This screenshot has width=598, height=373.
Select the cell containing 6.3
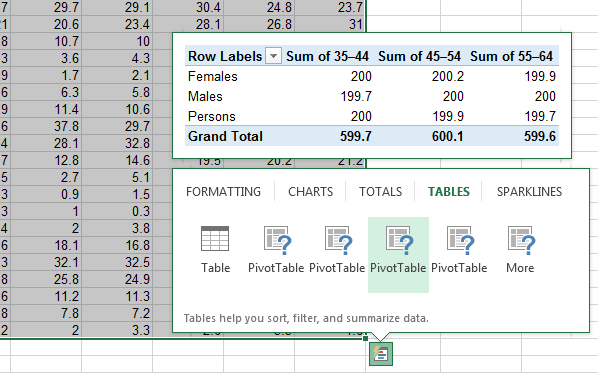point(46,92)
